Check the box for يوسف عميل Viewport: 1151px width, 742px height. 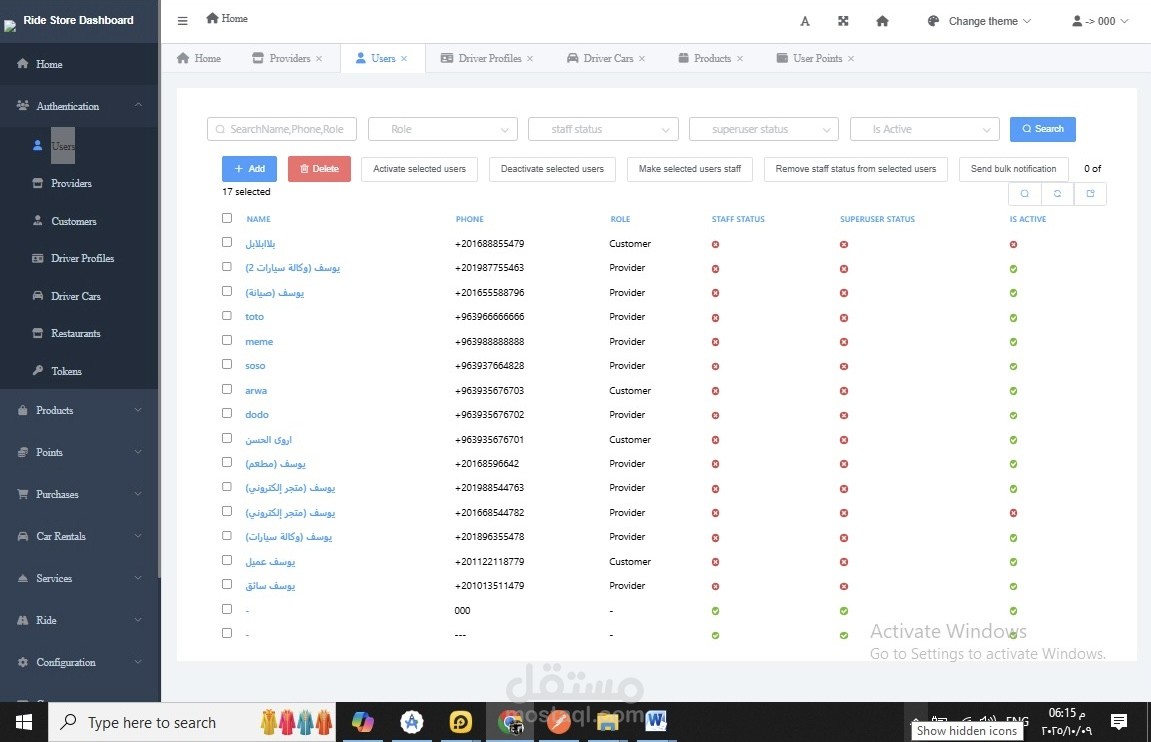point(227,561)
